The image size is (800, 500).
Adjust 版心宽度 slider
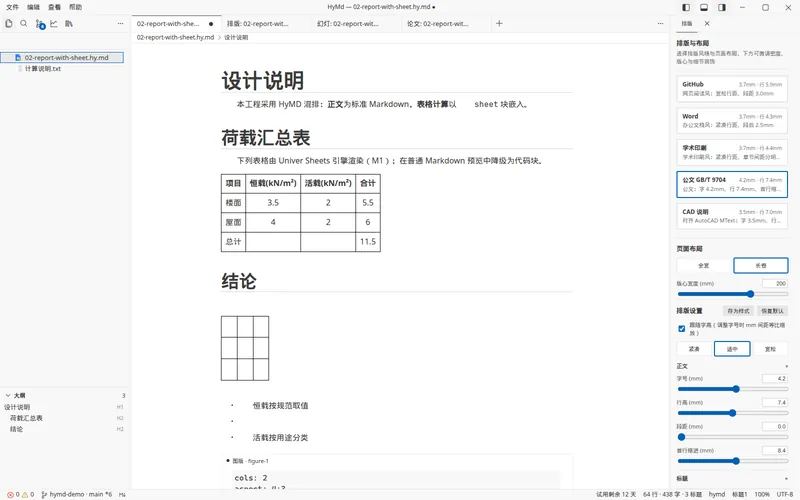point(732,294)
